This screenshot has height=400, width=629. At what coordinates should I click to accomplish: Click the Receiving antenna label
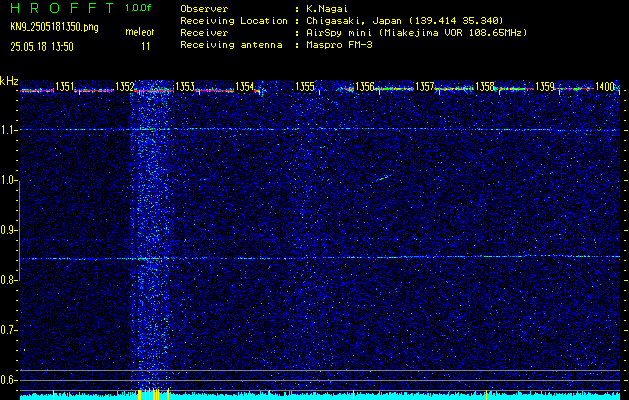231,45
